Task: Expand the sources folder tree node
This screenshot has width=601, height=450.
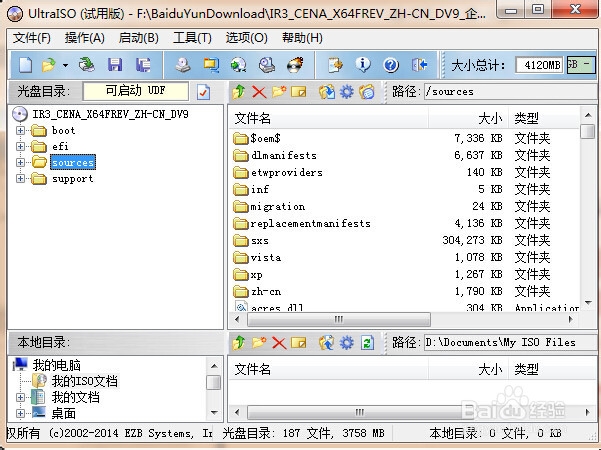Action: coord(20,163)
